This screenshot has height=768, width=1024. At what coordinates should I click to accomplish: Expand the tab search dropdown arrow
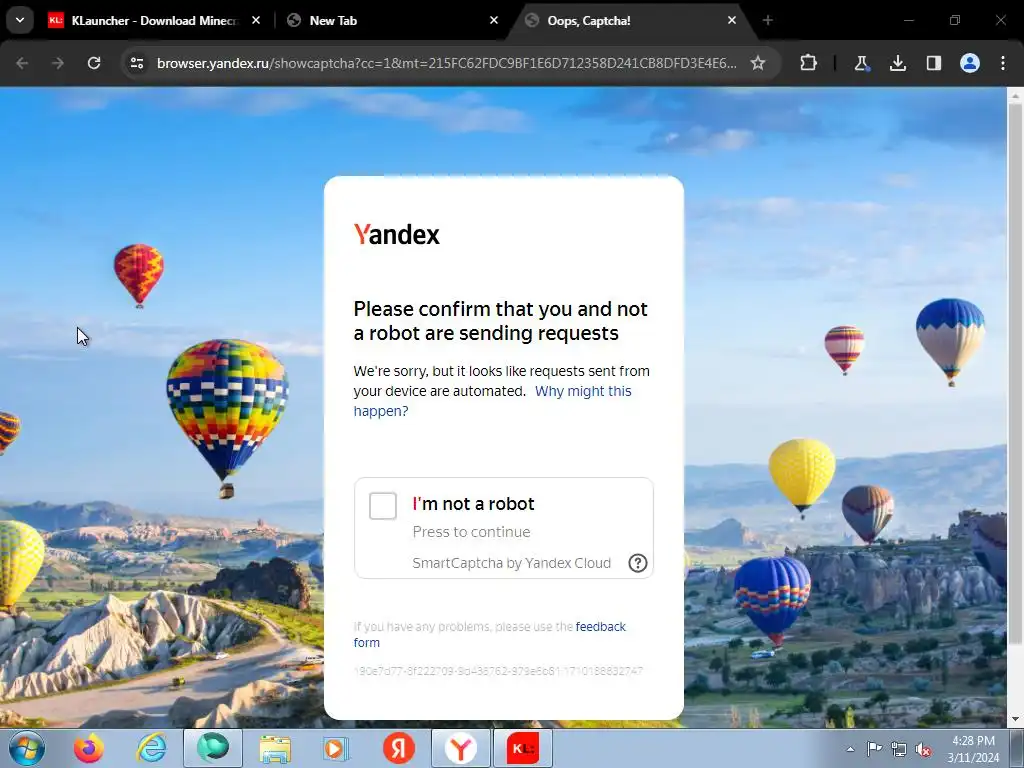pyautogui.click(x=20, y=20)
